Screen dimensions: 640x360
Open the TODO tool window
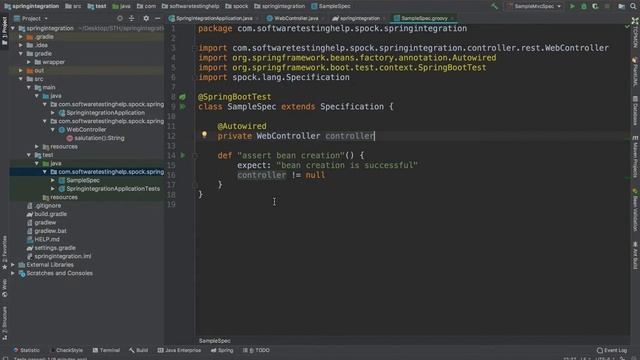[257, 350]
